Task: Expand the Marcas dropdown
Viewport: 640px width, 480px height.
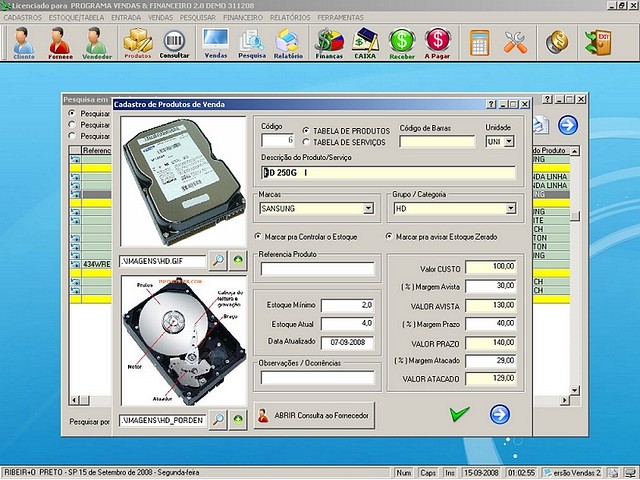Action: pos(370,209)
